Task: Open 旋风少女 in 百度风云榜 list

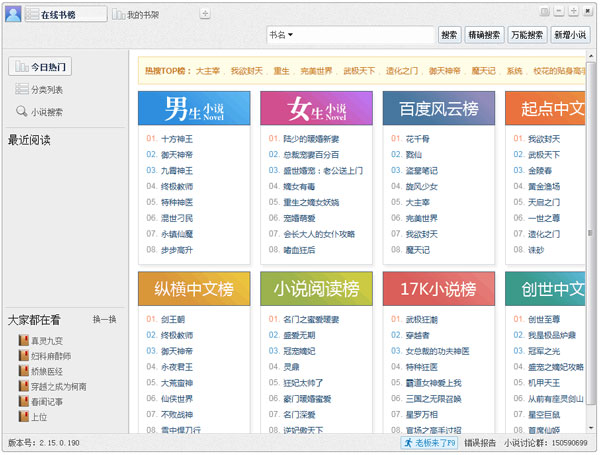Action: coord(422,187)
